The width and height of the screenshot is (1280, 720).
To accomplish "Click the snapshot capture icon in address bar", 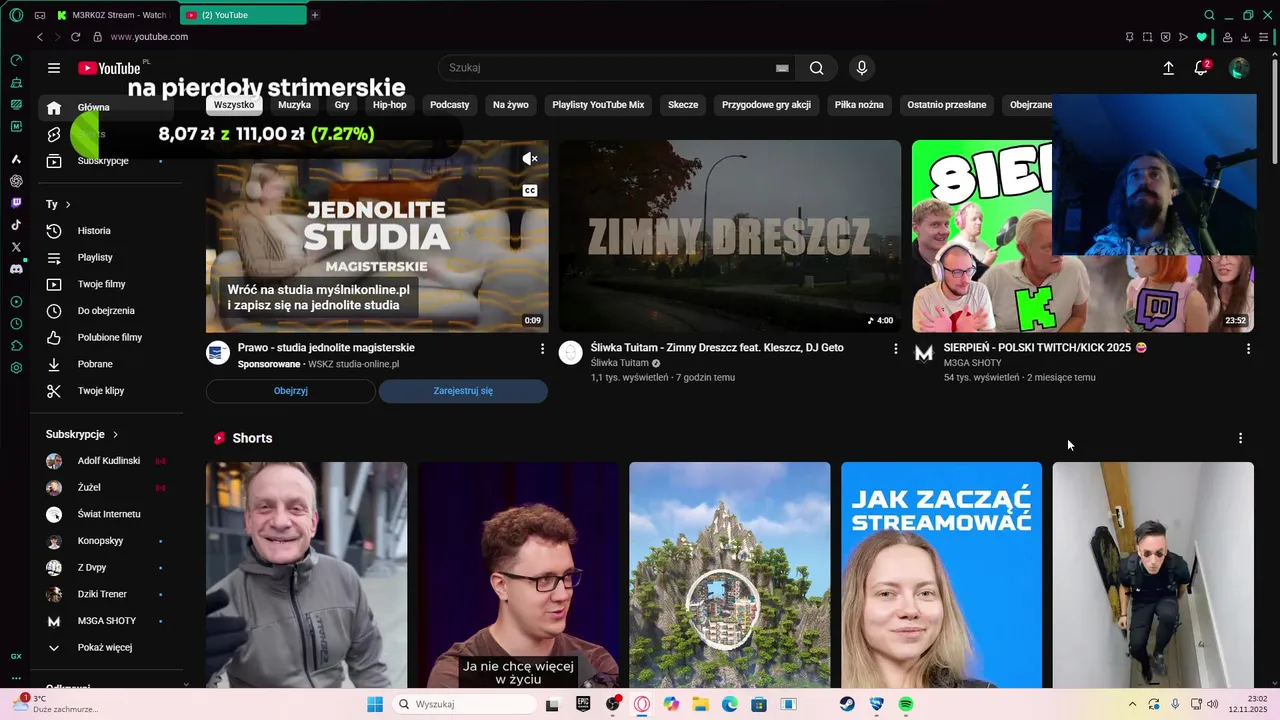I will click(x=1147, y=37).
